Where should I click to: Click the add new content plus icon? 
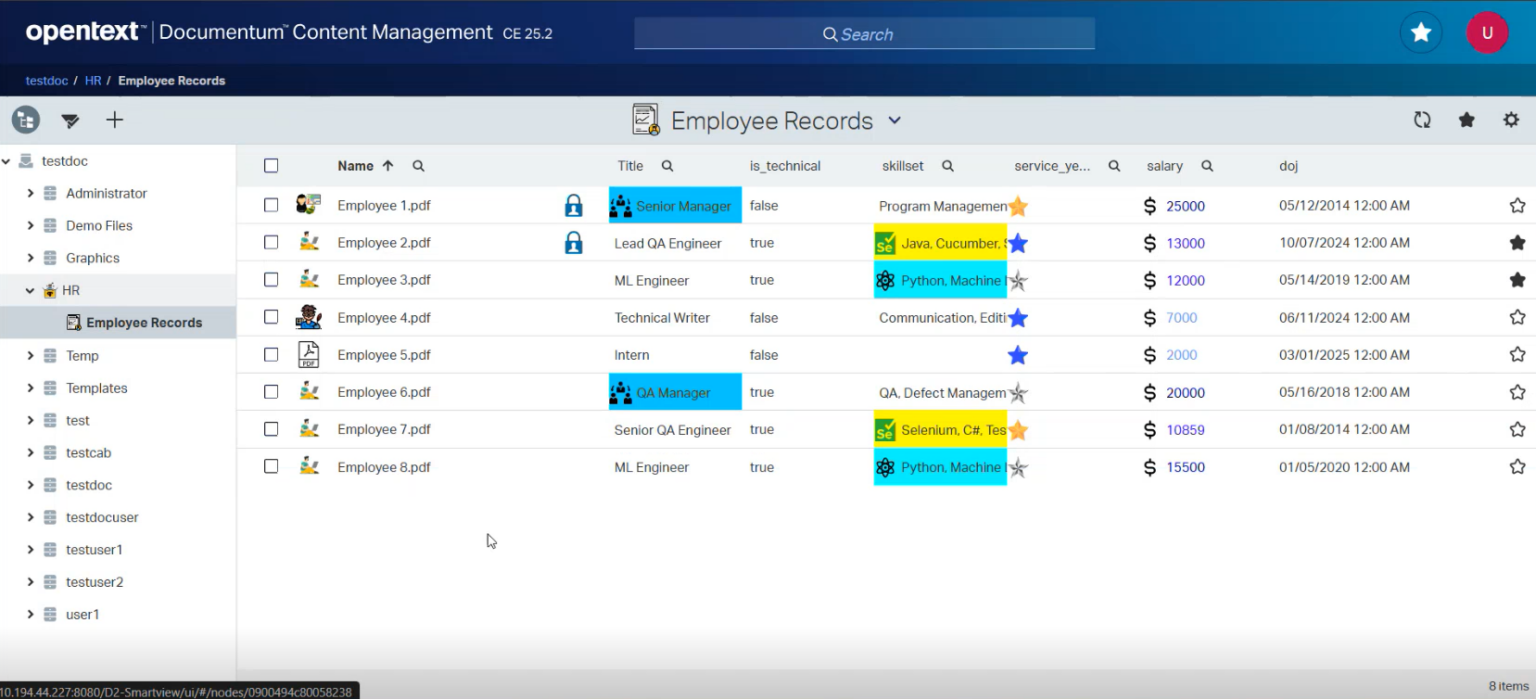114,119
